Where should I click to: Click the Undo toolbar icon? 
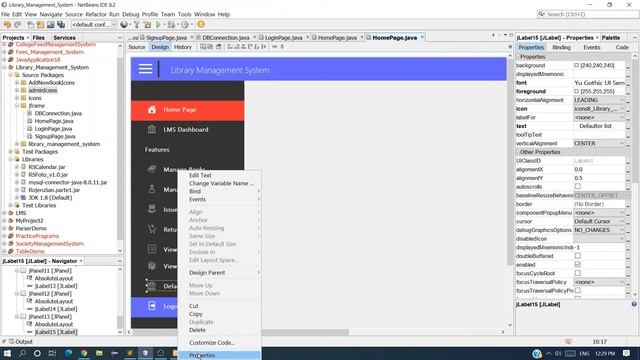[x=7, y=24]
